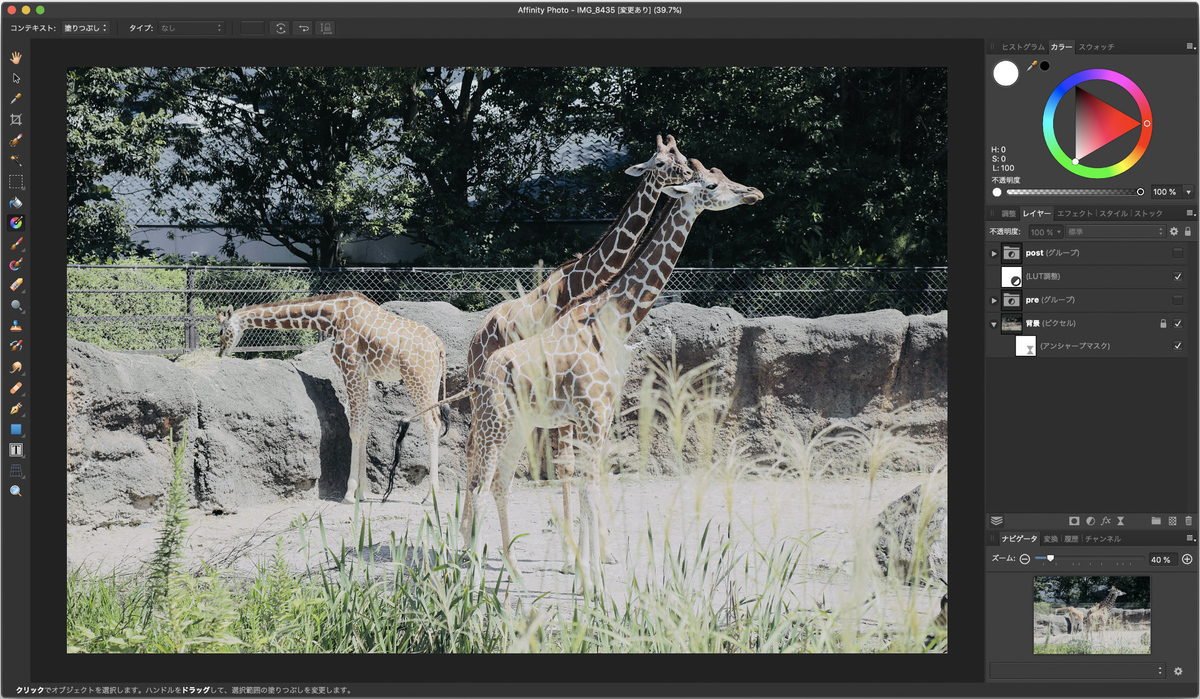Screen dimensions: 1200x699
Task: Expand the post group layer
Action: coord(994,253)
